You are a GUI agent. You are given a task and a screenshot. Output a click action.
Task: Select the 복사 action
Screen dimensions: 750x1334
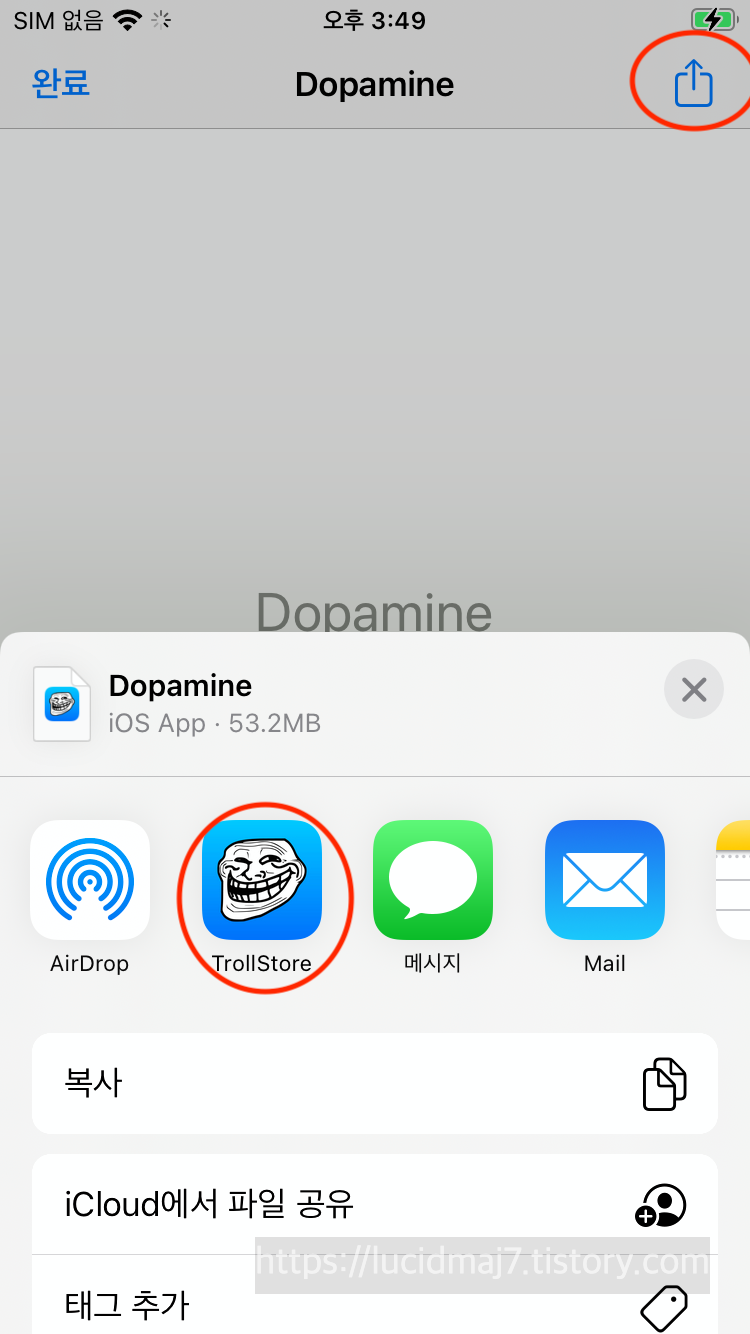point(375,1083)
